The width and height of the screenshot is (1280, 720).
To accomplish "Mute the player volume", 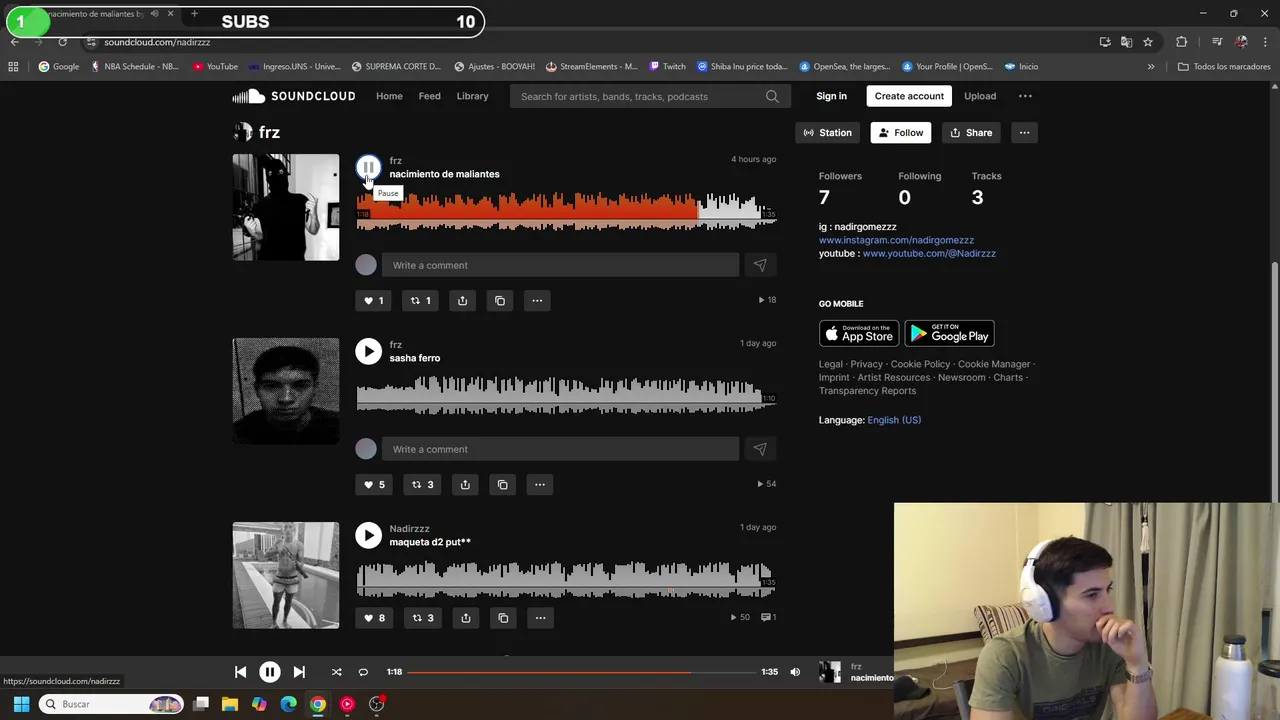I will (795, 672).
